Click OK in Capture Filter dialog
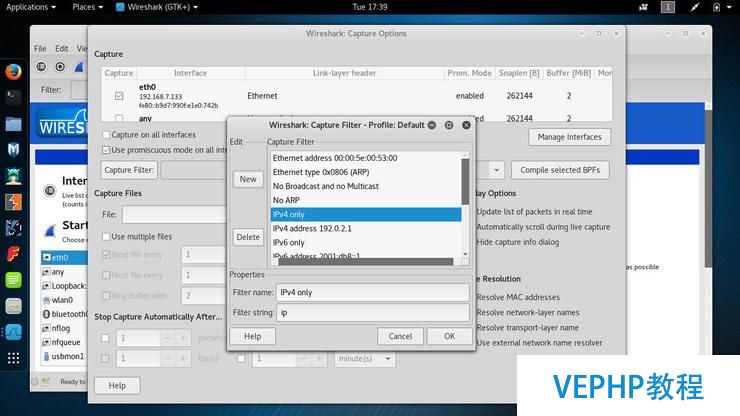 449,336
